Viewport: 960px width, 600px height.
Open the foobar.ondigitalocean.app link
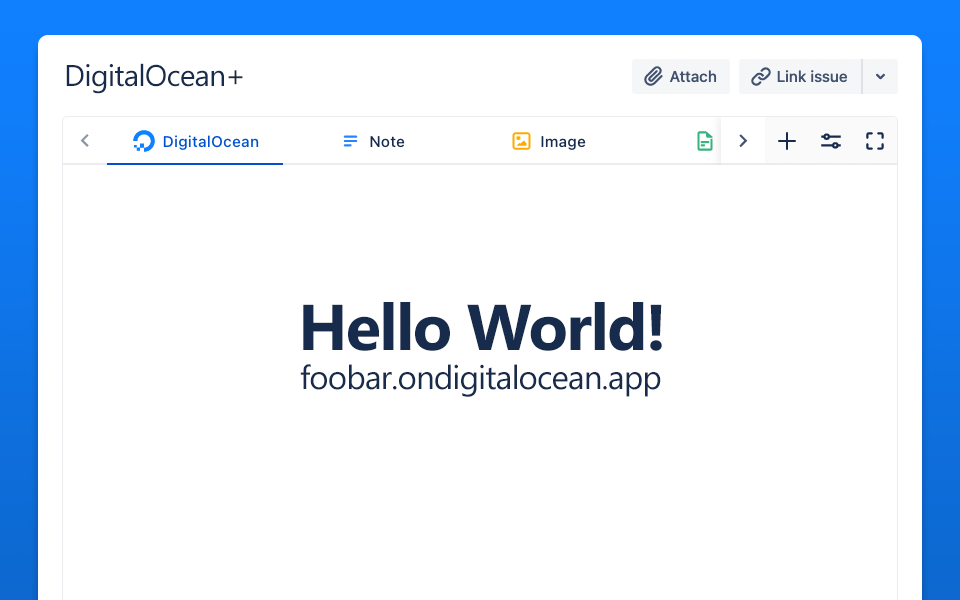tap(481, 379)
